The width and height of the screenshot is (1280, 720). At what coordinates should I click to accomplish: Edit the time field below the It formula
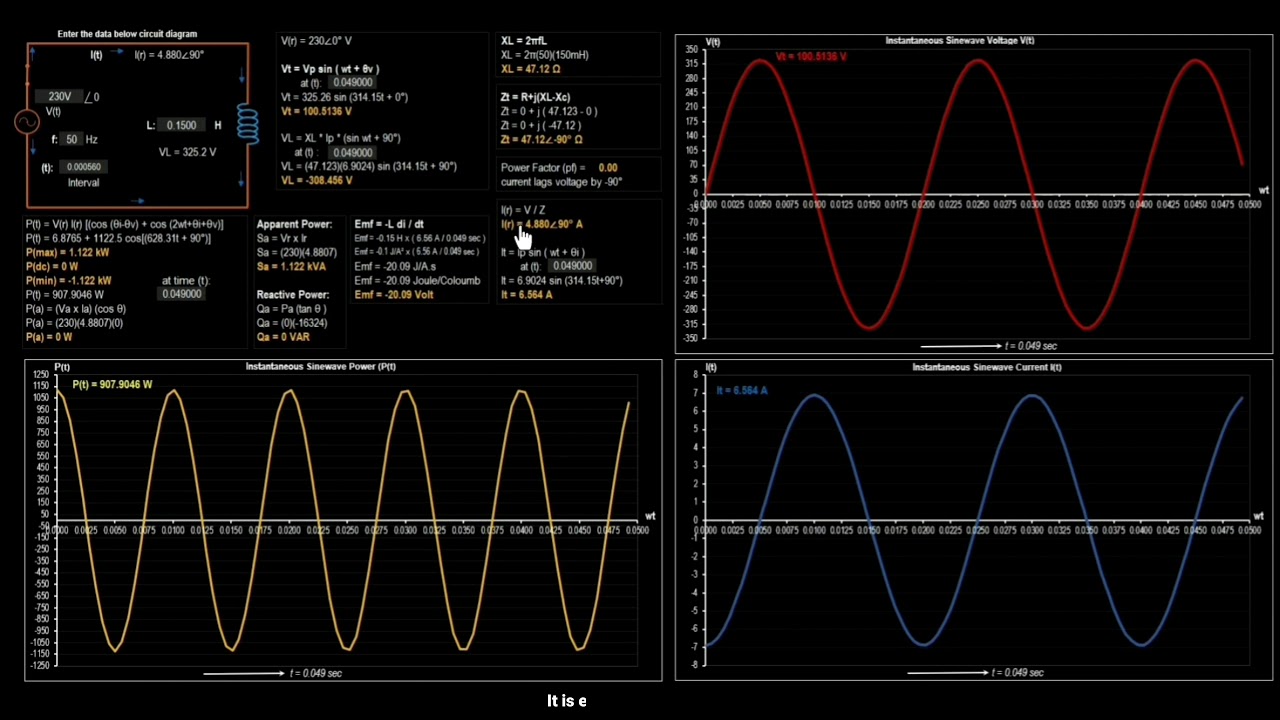click(x=572, y=266)
